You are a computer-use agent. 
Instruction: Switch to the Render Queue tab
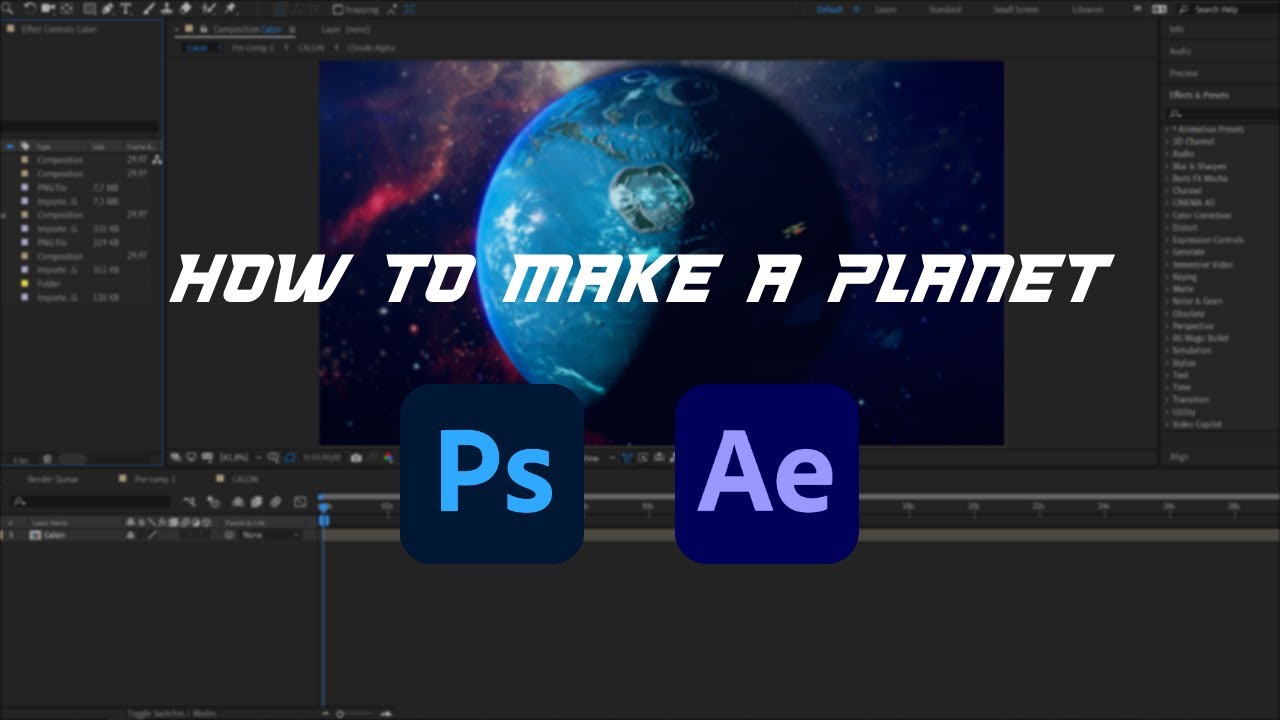click(52, 479)
